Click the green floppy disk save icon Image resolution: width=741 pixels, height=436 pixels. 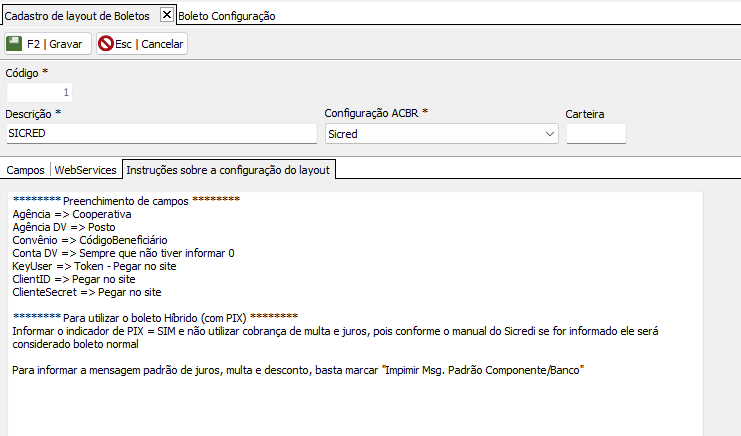coord(14,43)
